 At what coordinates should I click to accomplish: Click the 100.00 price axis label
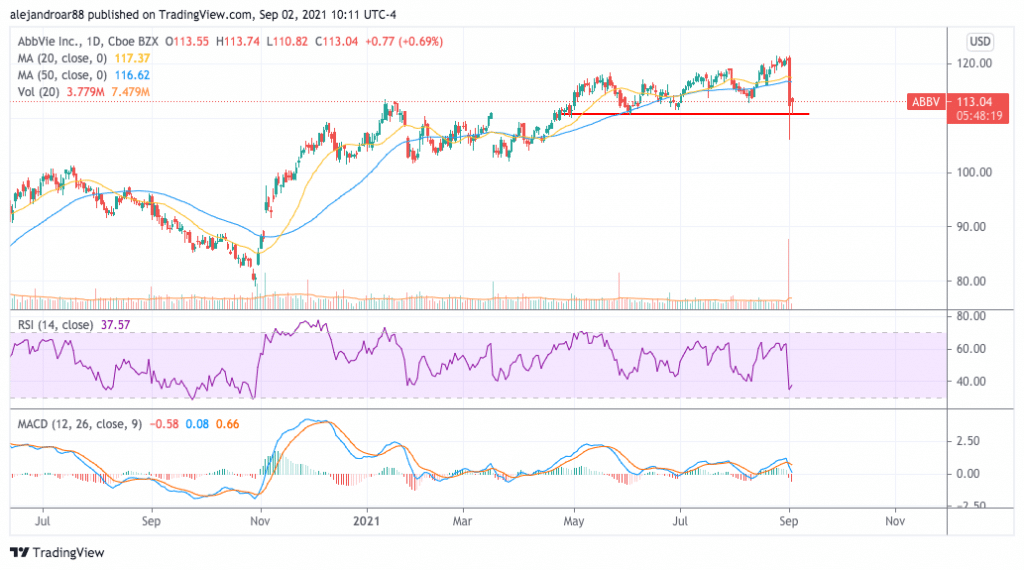pyautogui.click(x=974, y=172)
